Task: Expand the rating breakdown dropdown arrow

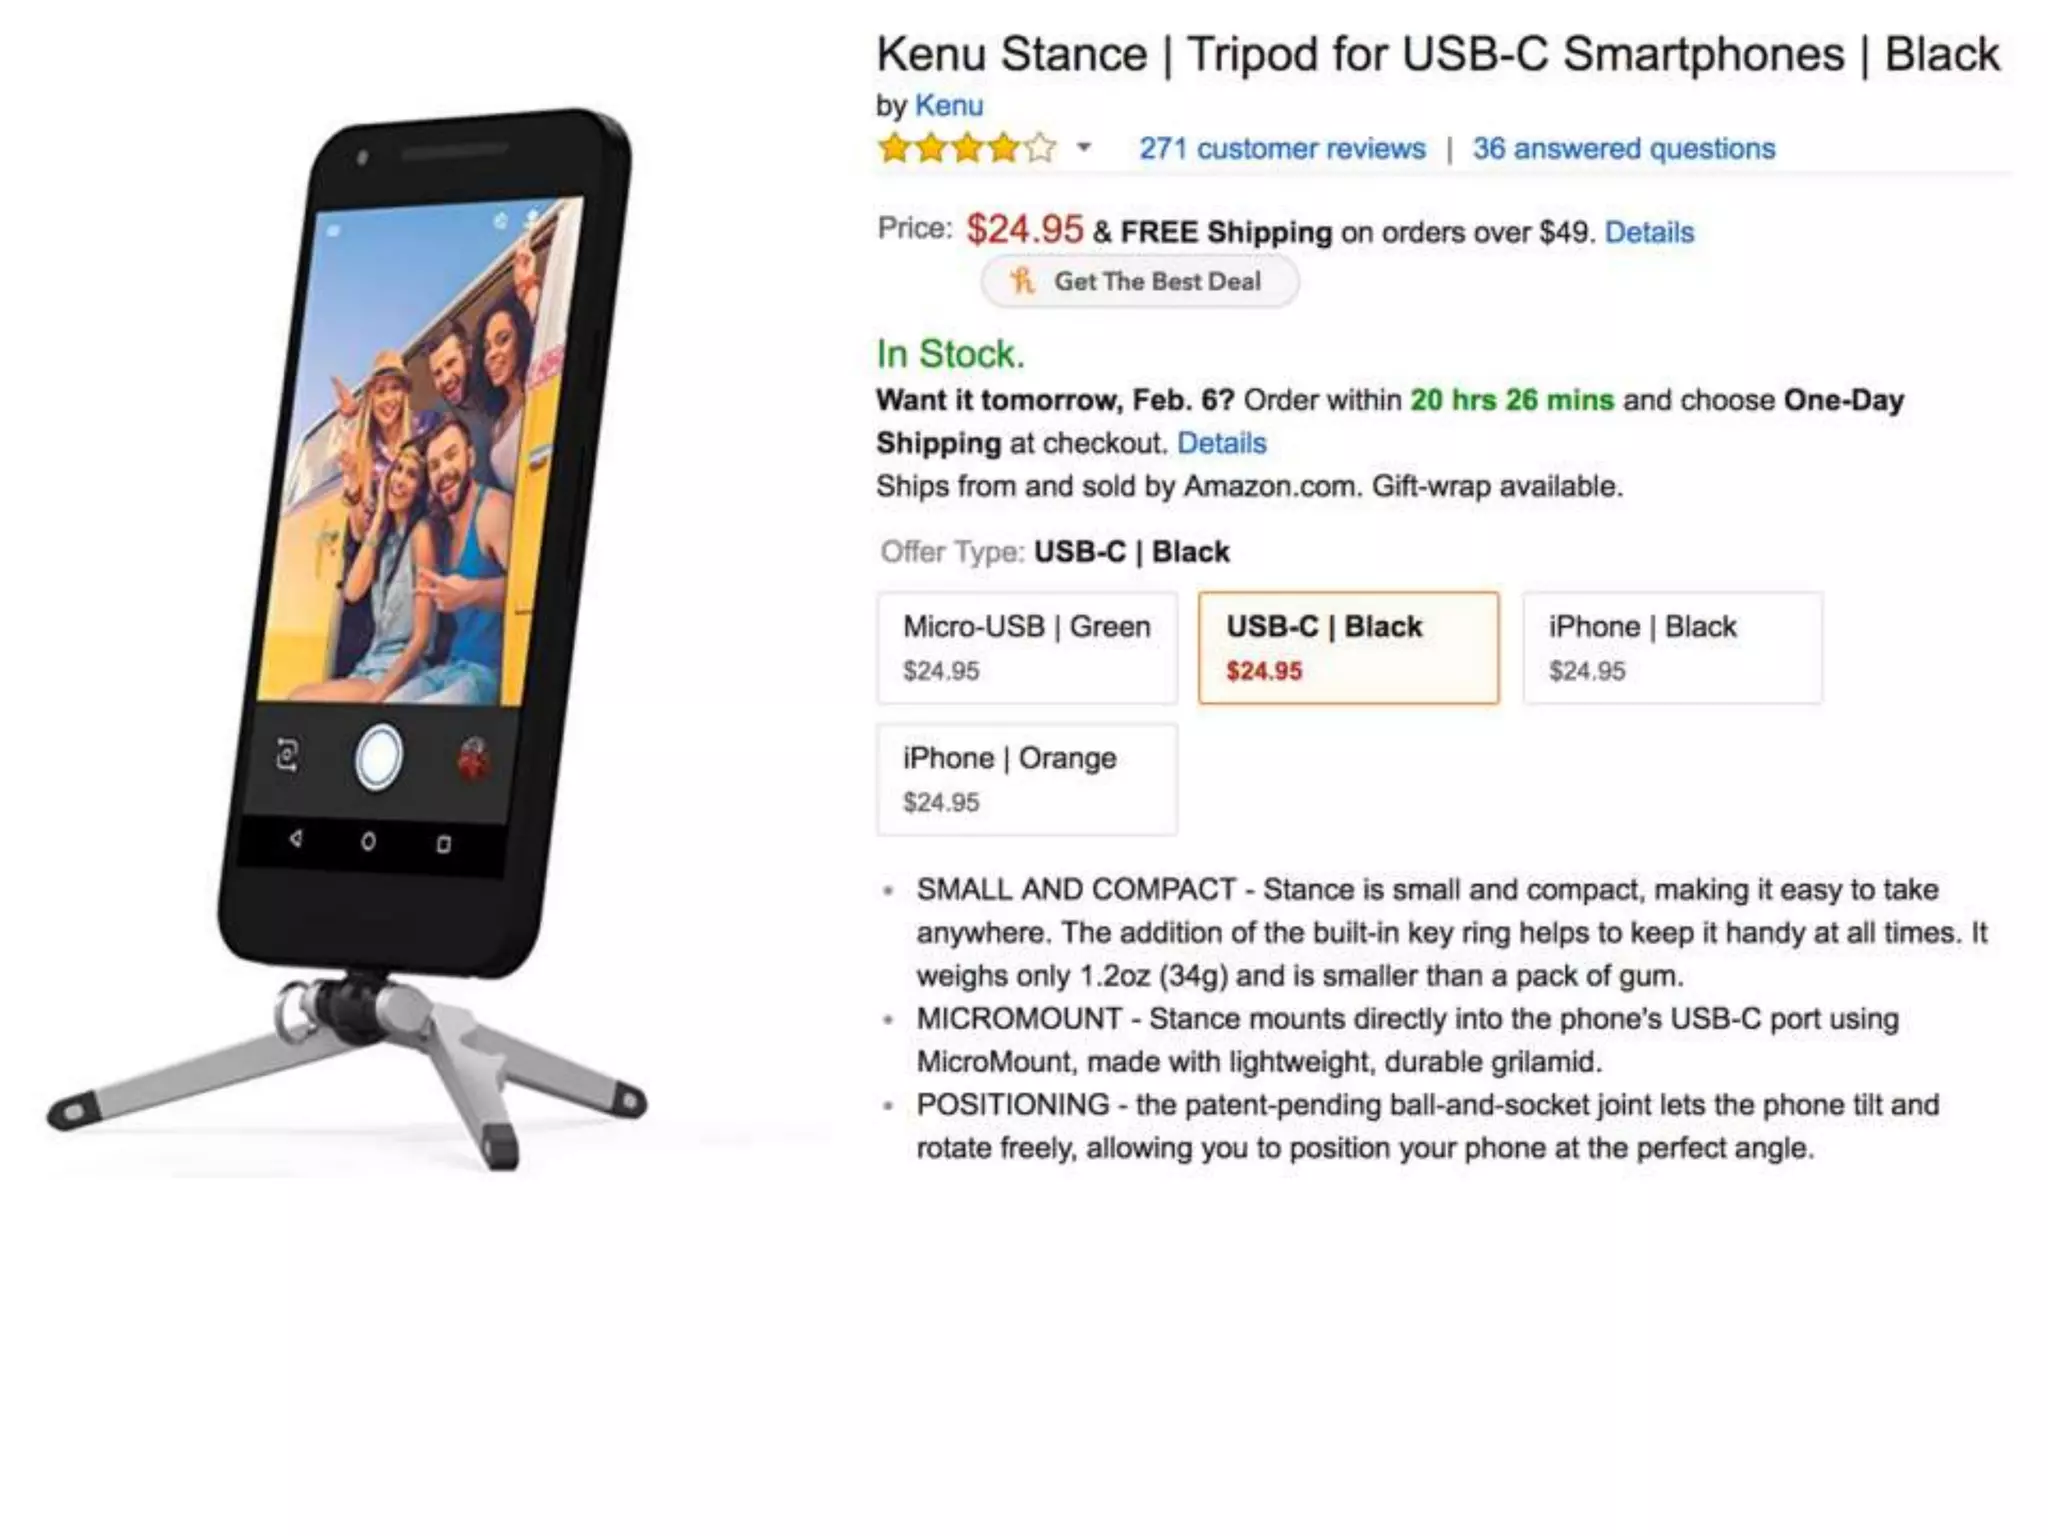Action: (x=1084, y=149)
